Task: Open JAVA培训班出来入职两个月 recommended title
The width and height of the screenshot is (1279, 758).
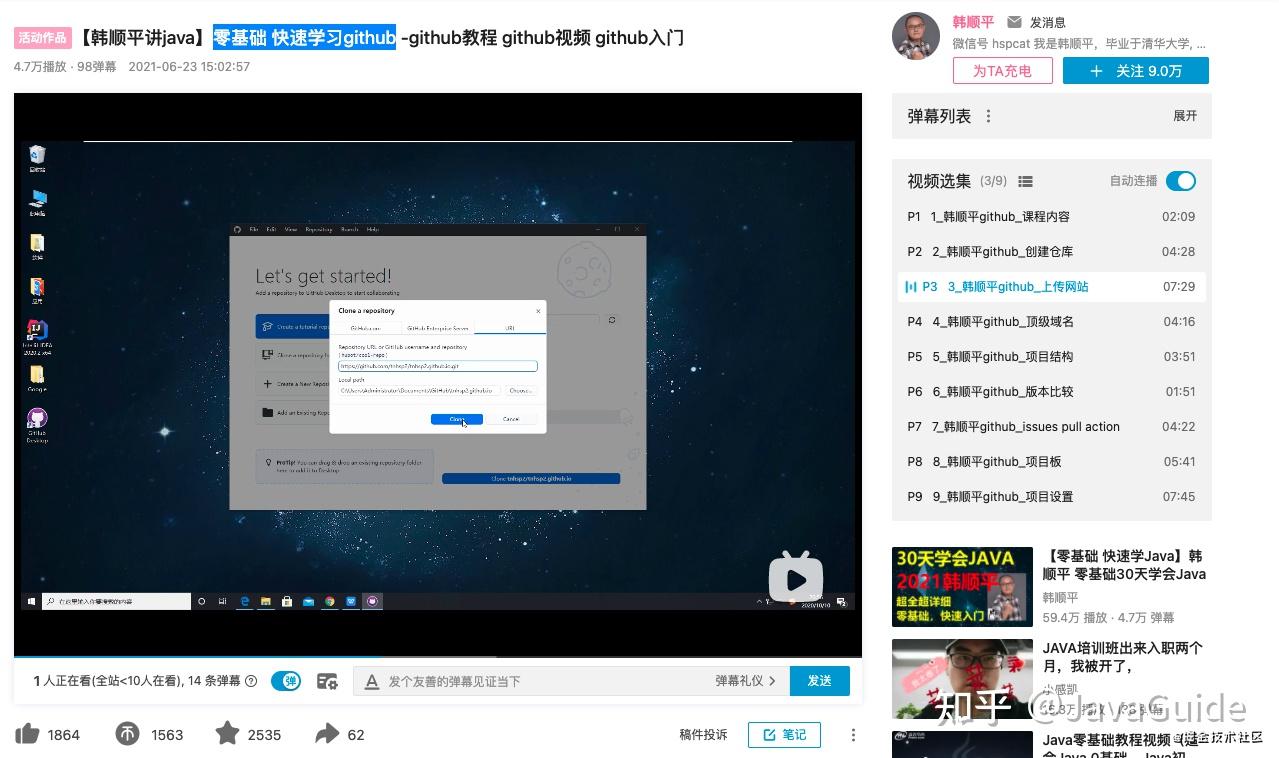Action: coord(1122,657)
